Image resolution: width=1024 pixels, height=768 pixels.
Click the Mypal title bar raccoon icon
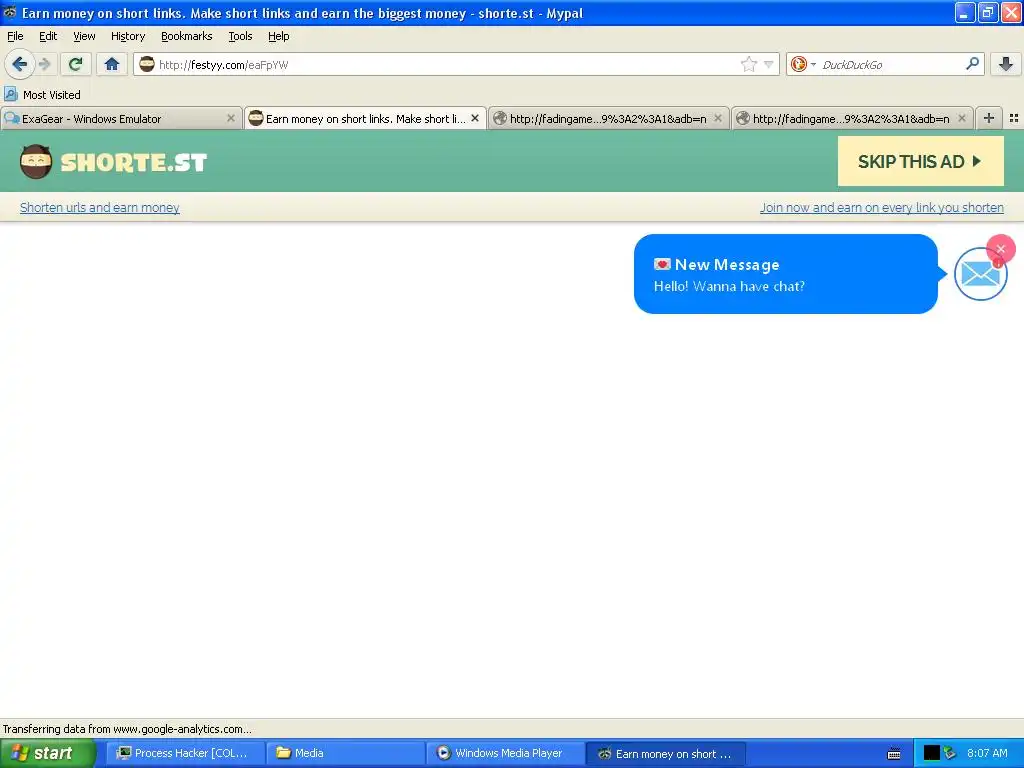pos(9,12)
